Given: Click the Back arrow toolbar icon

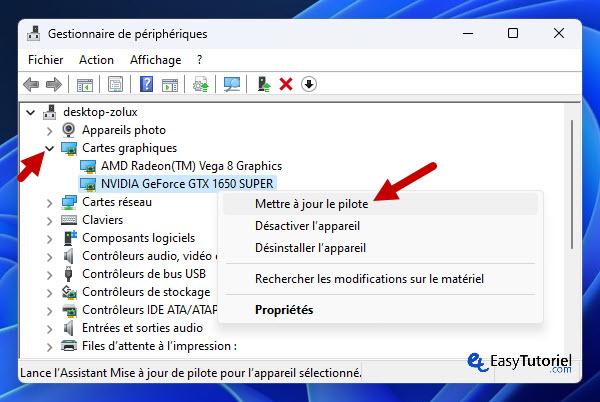Looking at the screenshot, I should tap(31, 84).
